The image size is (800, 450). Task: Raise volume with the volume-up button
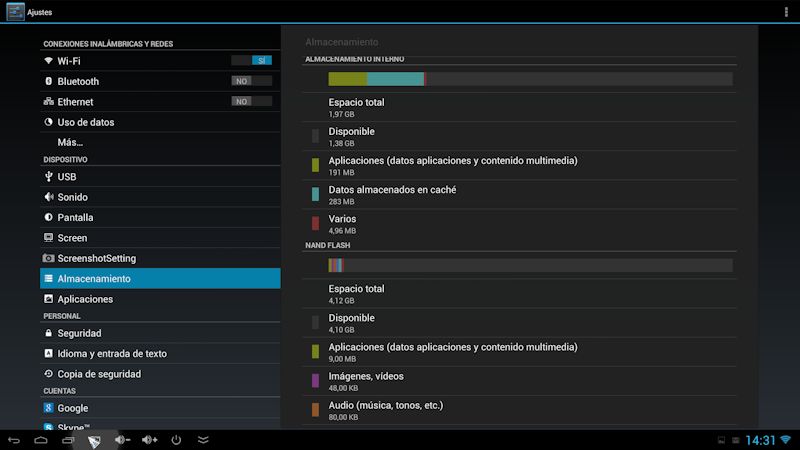click(149, 440)
